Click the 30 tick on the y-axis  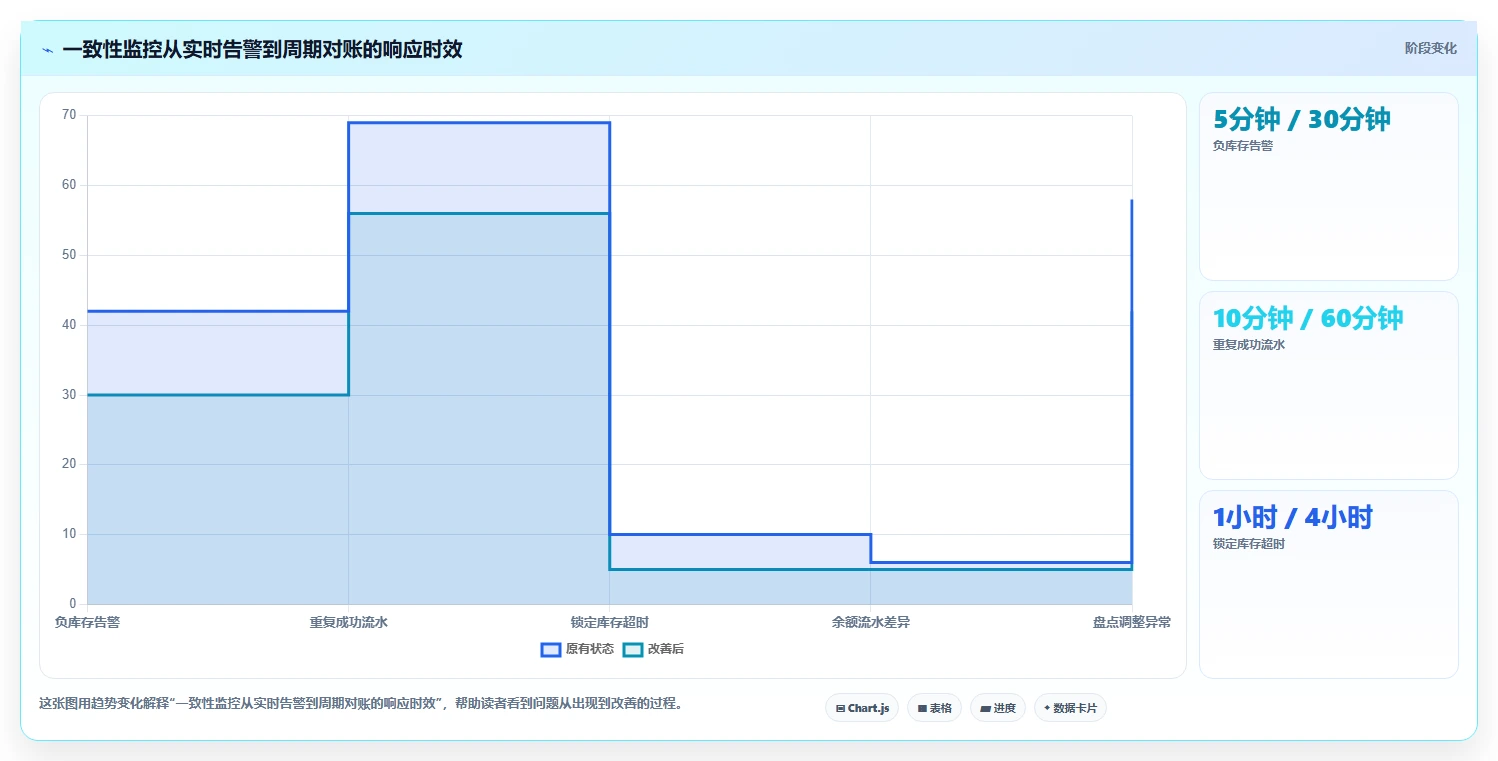pos(69,395)
